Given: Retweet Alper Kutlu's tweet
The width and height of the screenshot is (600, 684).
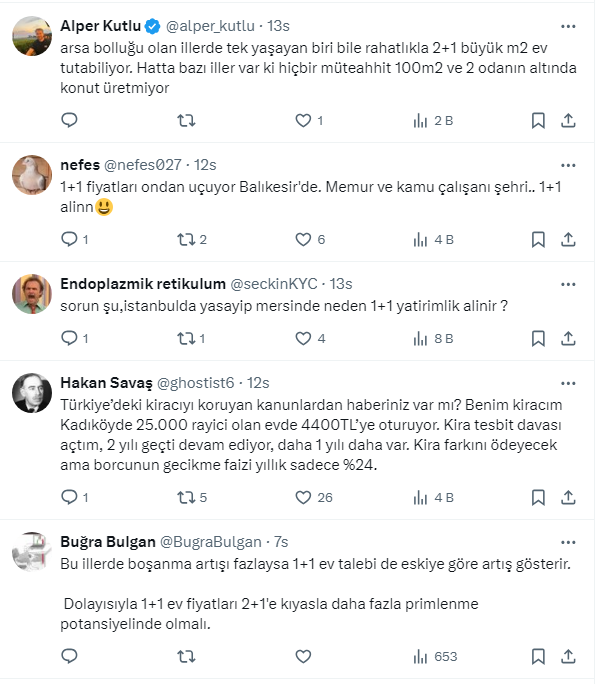Looking at the screenshot, I should (x=186, y=121).
